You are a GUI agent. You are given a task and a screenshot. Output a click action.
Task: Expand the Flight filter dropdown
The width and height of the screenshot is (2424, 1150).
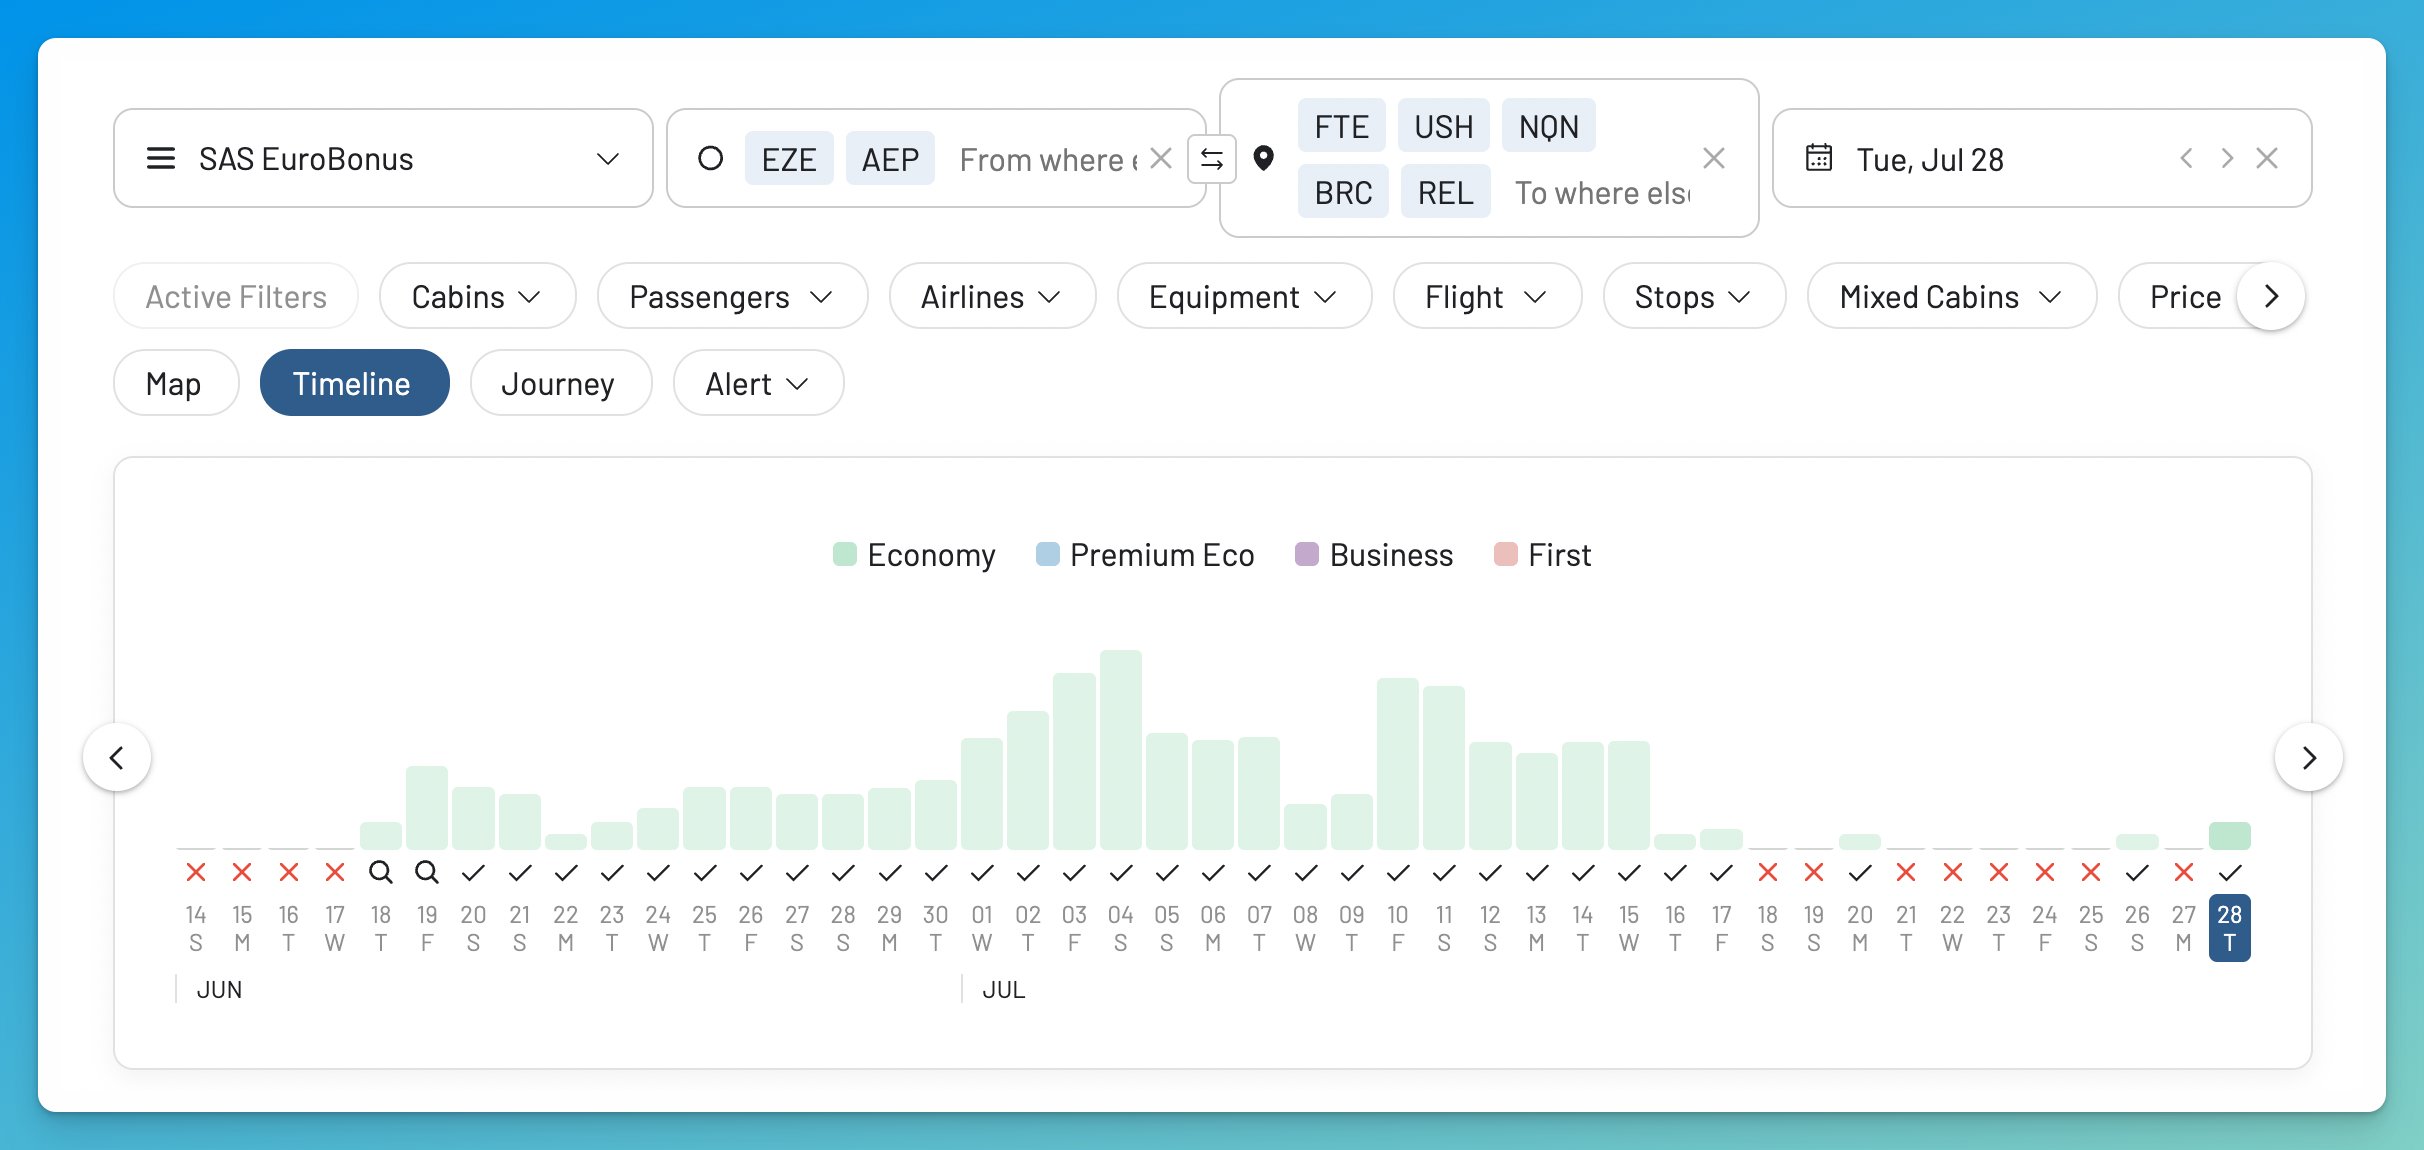(x=1487, y=296)
